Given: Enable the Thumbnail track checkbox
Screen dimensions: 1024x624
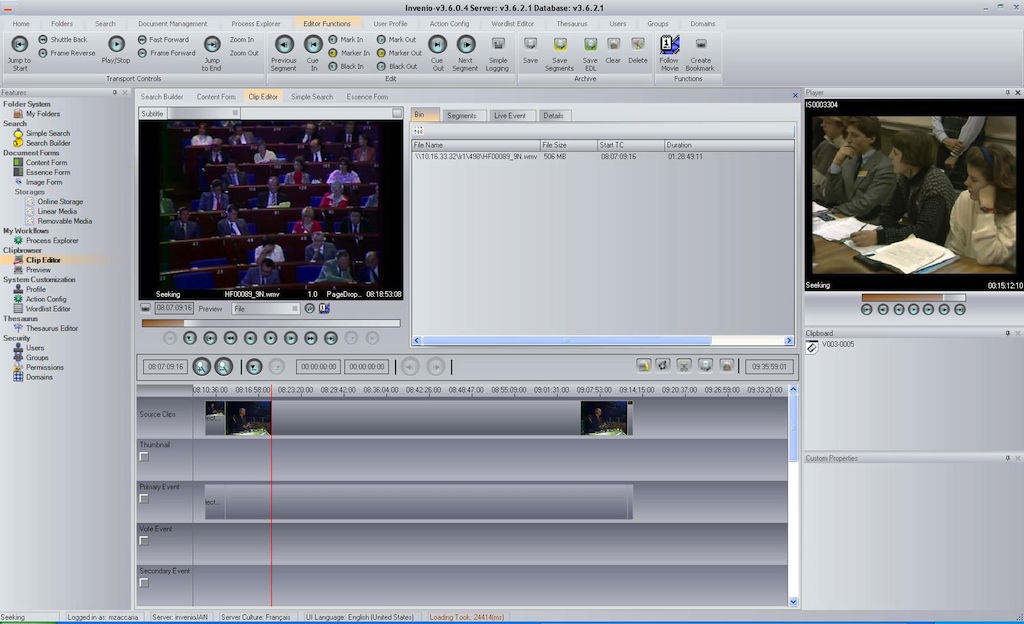Looking at the screenshot, I should click(x=144, y=457).
